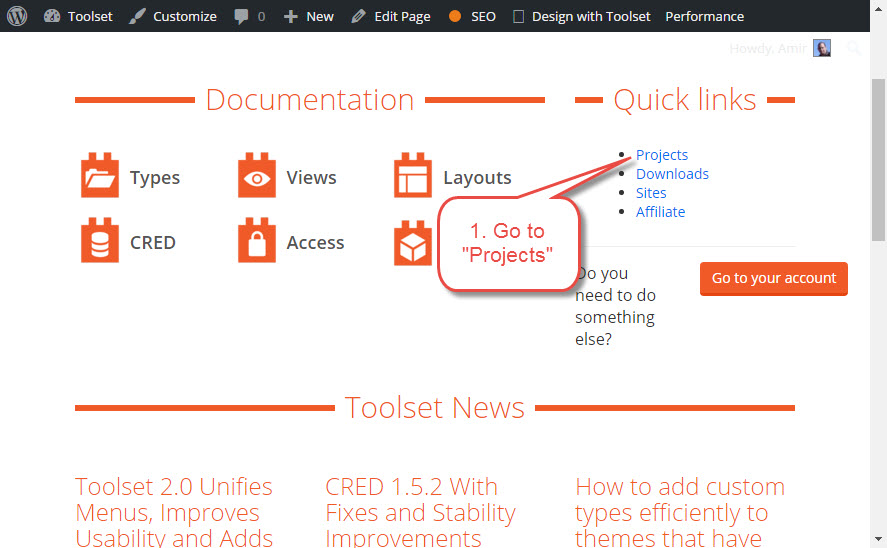Open the CRED documentation link
887x548 pixels.
(x=153, y=243)
